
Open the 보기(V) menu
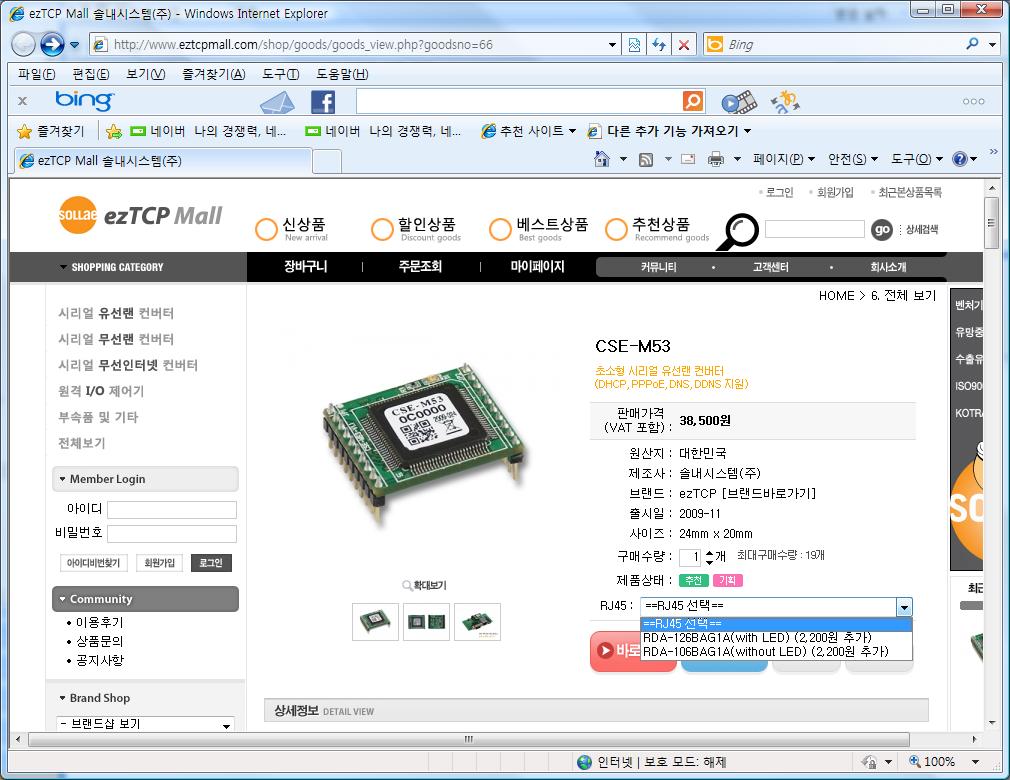146,74
